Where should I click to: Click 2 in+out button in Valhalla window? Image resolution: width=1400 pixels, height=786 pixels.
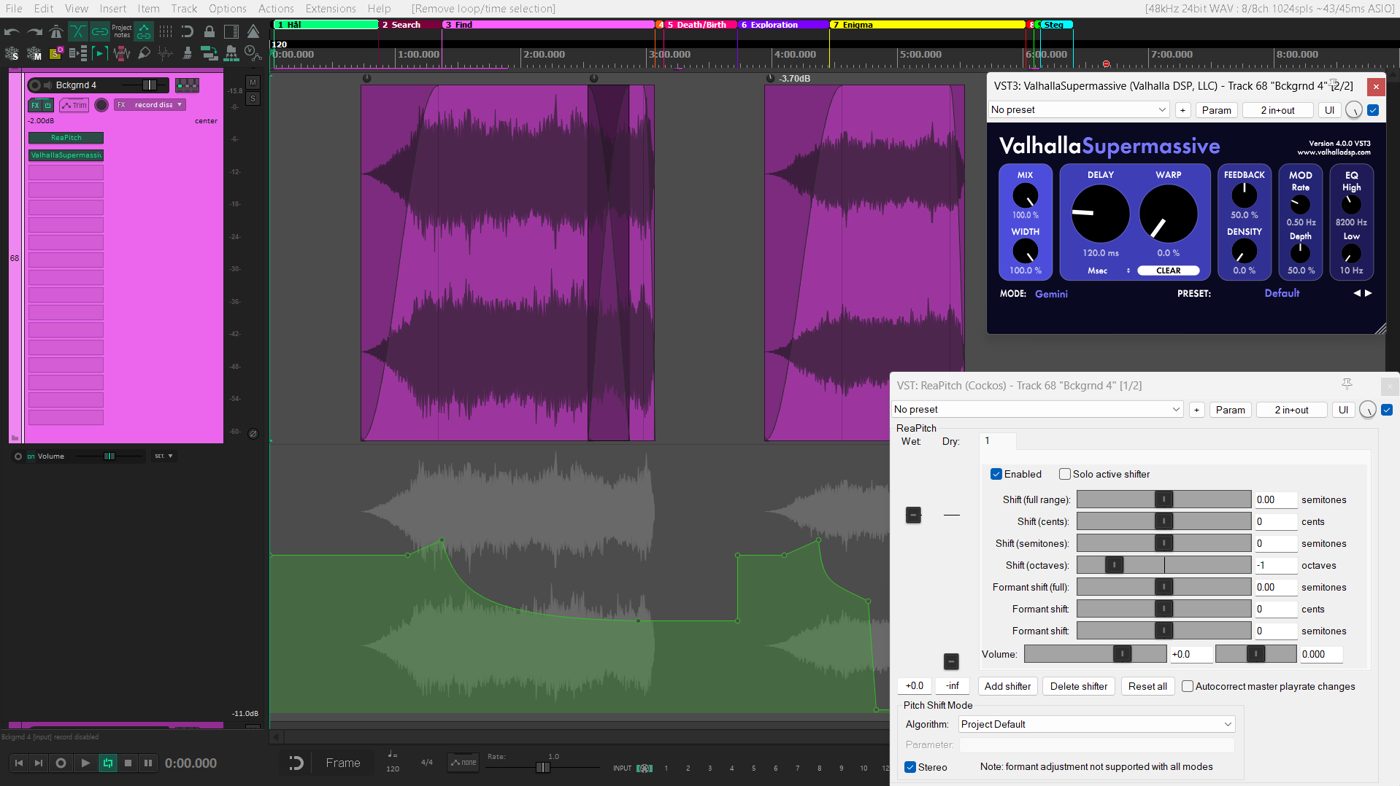(1277, 110)
